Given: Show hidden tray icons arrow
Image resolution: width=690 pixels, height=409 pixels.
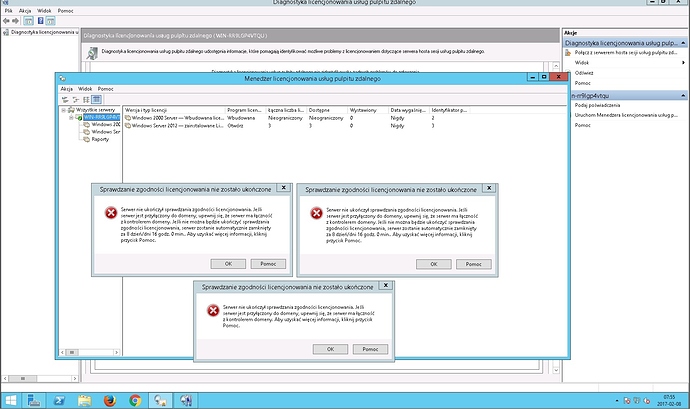Looking at the screenshot, I should (617, 401).
